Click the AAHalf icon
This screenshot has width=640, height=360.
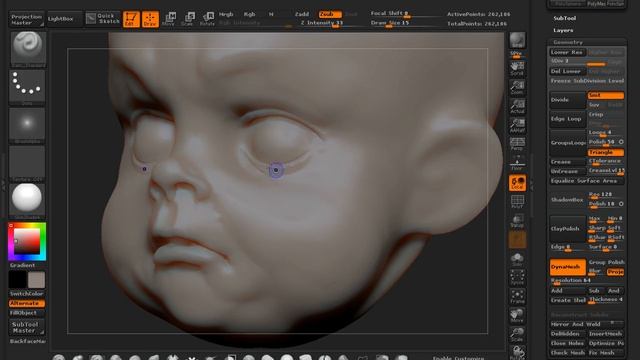coord(517,125)
